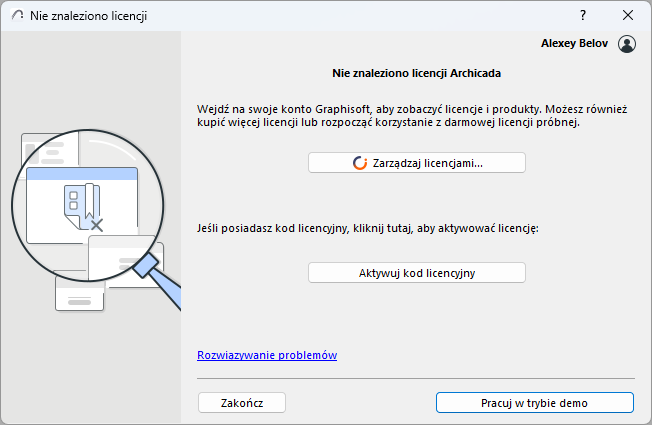Click the question mark help button
Viewport: 652px width, 425px height.
click(583, 15)
